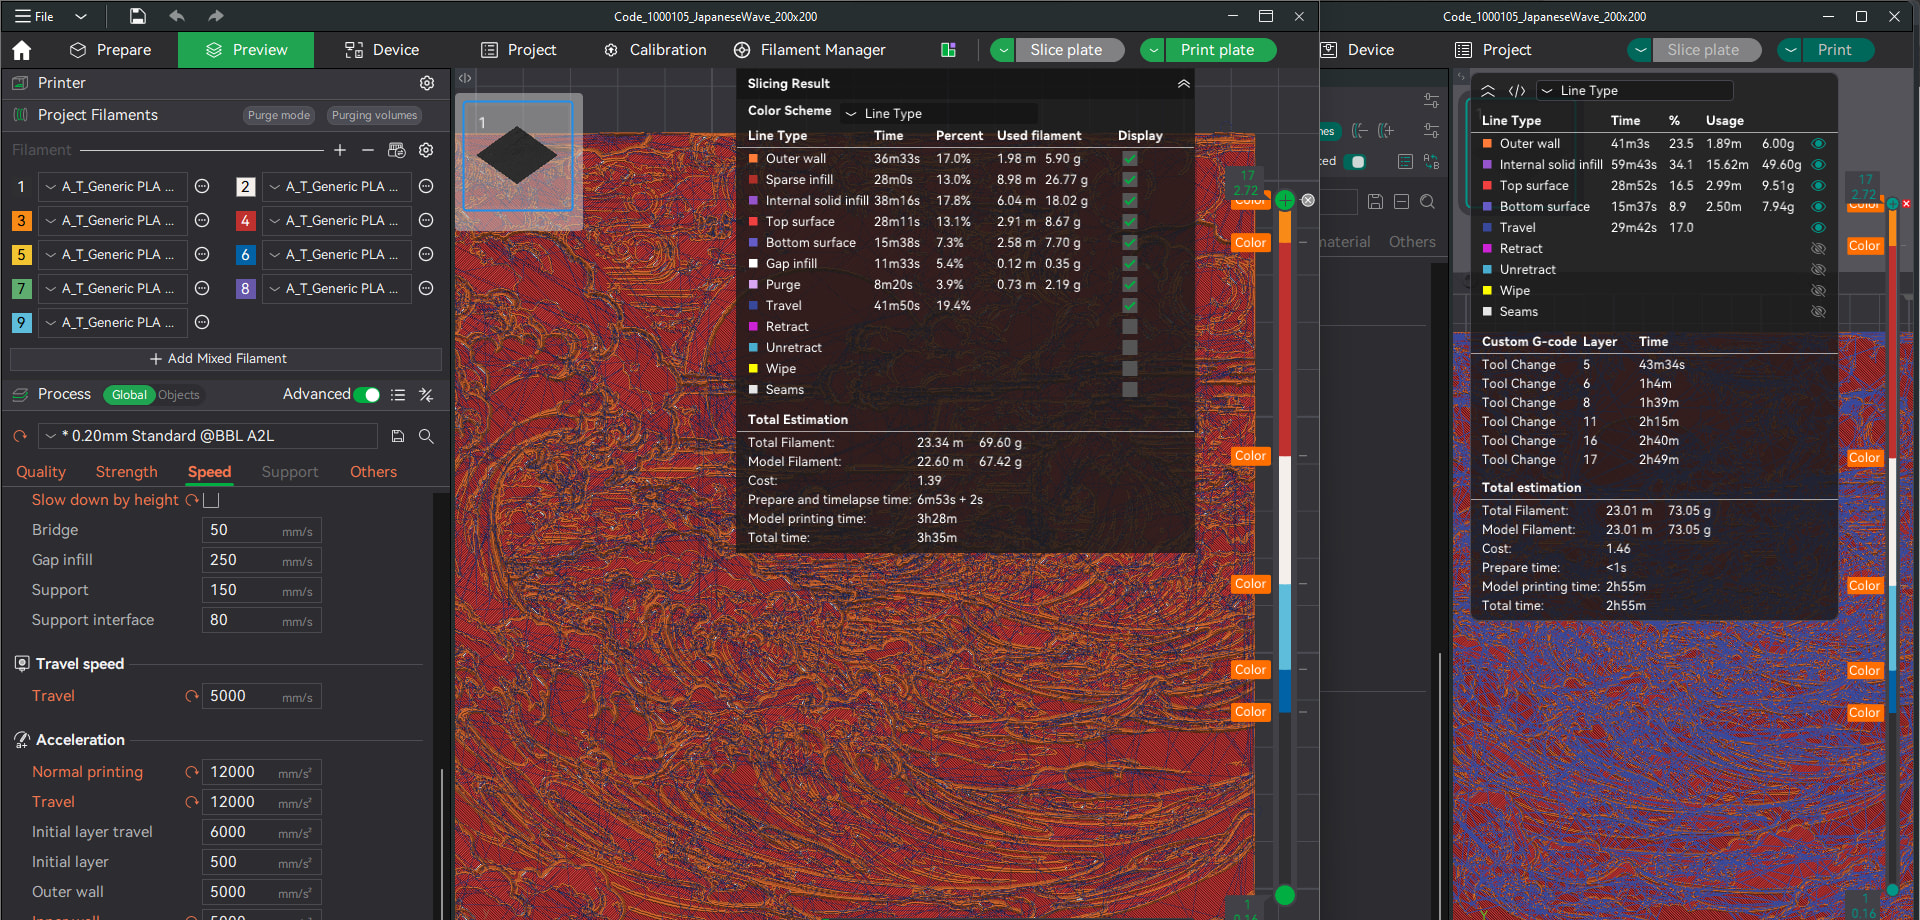1920x920 pixels.
Task: Sync filaments from AMS icon
Action: click(397, 150)
